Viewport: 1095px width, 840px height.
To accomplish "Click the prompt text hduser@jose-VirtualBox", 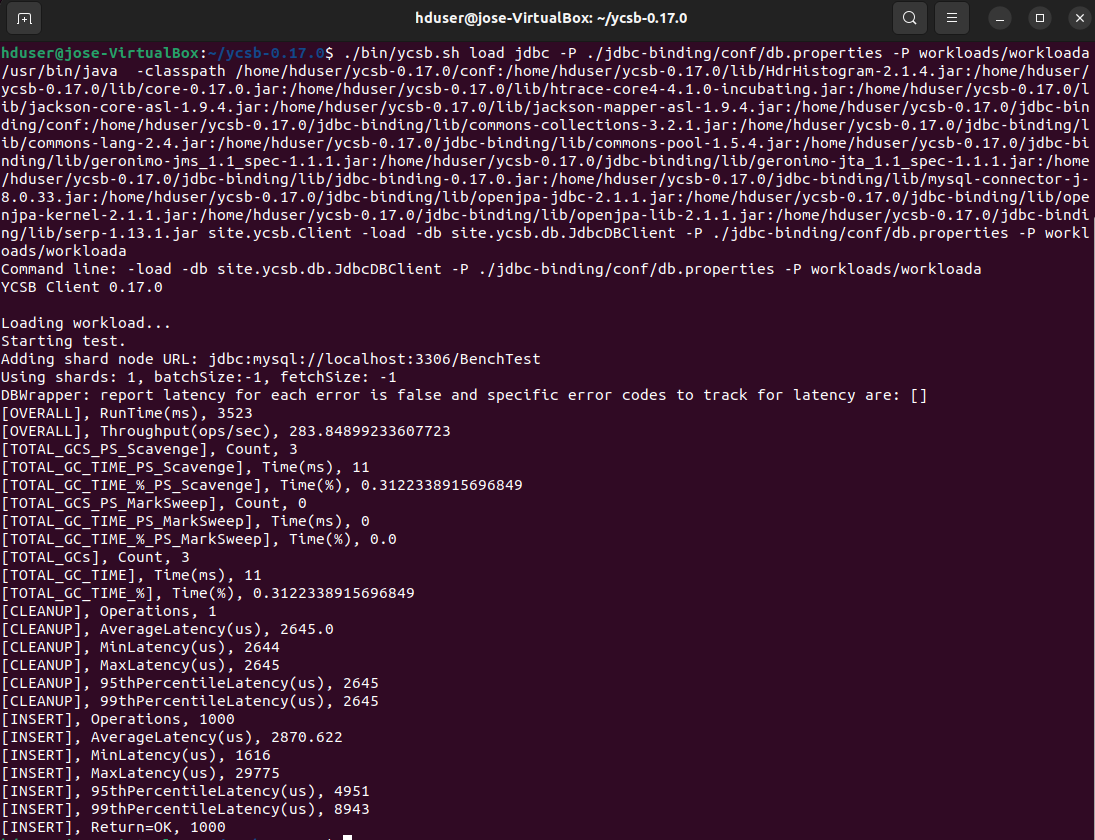I will (100, 53).
